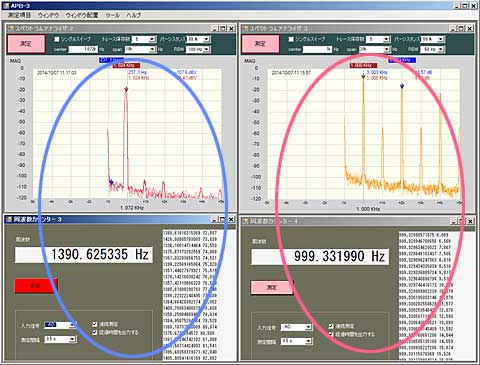Click the frequency counter 3 window title icon

pyautogui.click(x=9, y=219)
